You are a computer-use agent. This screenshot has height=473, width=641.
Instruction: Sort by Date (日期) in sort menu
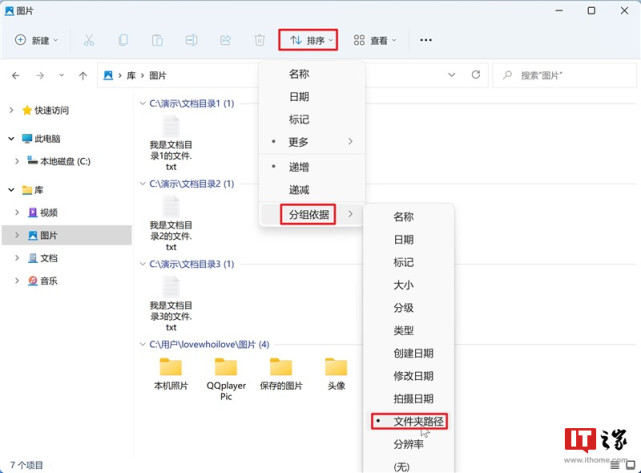pos(312,97)
